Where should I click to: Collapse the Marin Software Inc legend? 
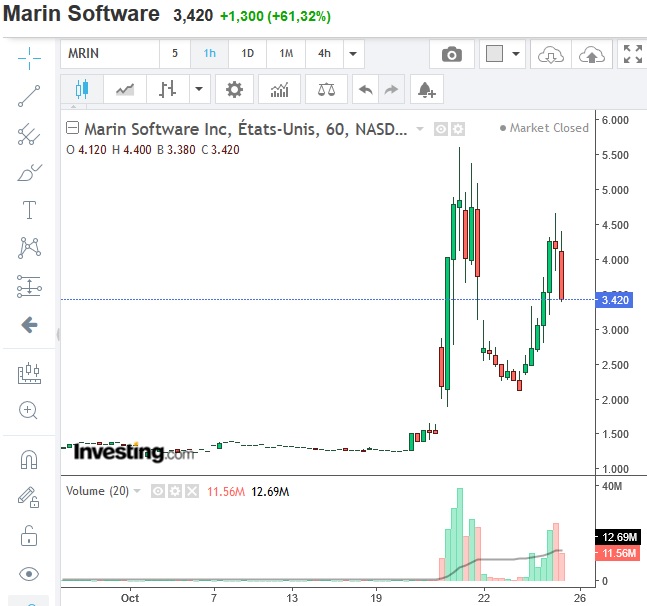pyautogui.click(x=73, y=128)
